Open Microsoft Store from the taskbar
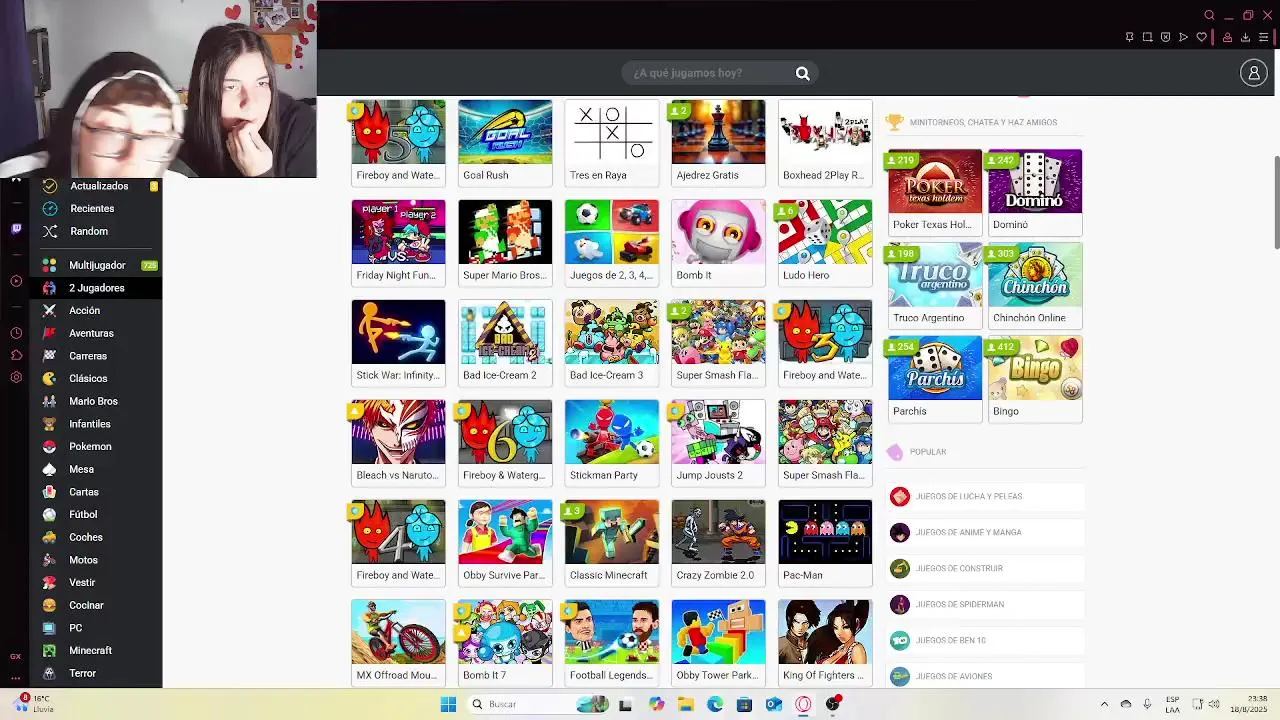Image resolution: width=1280 pixels, height=720 pixels. click(x=744, y=704)
